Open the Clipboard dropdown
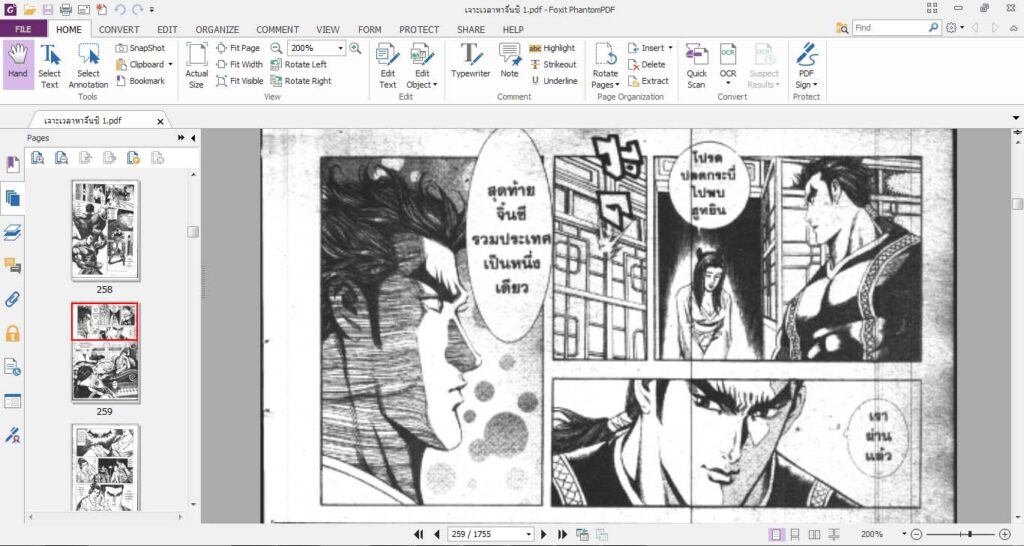This screenshot has height=546, width=1024. tap(170, 64)
